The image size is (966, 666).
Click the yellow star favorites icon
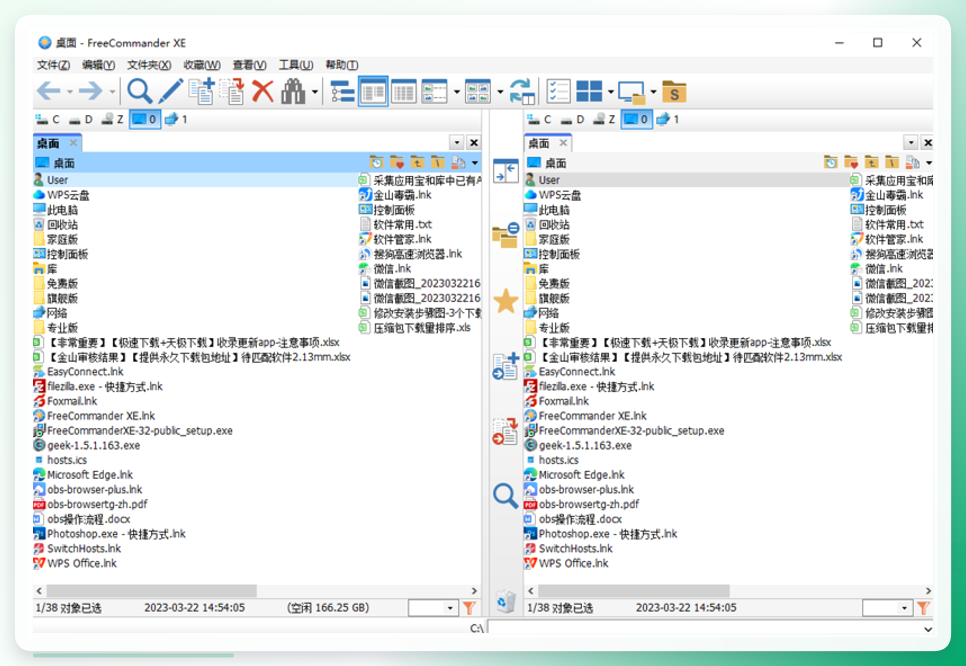click(x=505, y=301)
